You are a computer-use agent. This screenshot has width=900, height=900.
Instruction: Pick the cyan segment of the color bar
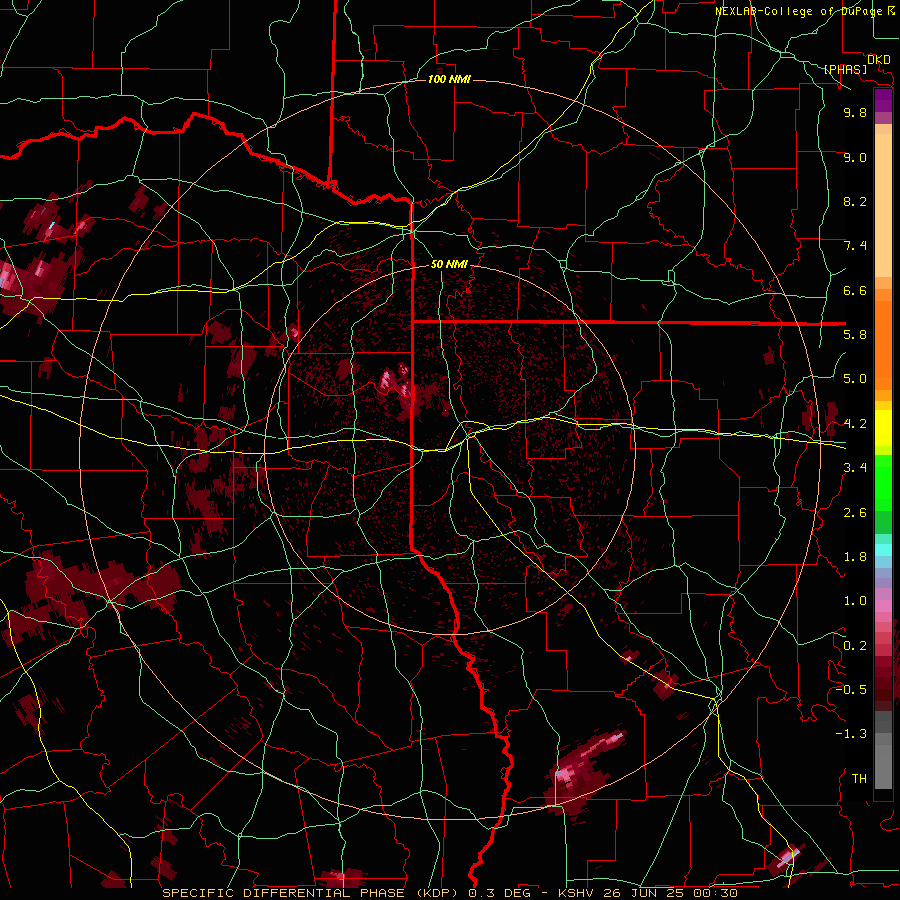pos(883,550)
